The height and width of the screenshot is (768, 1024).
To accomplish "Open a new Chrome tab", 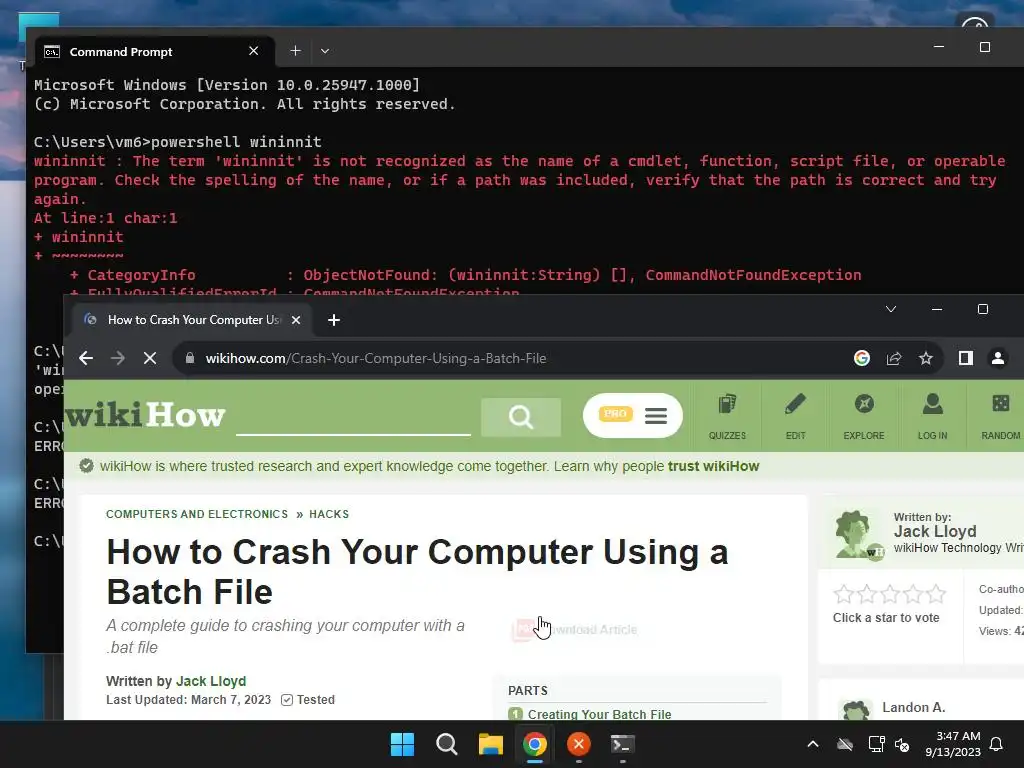I will coord(334,320).
